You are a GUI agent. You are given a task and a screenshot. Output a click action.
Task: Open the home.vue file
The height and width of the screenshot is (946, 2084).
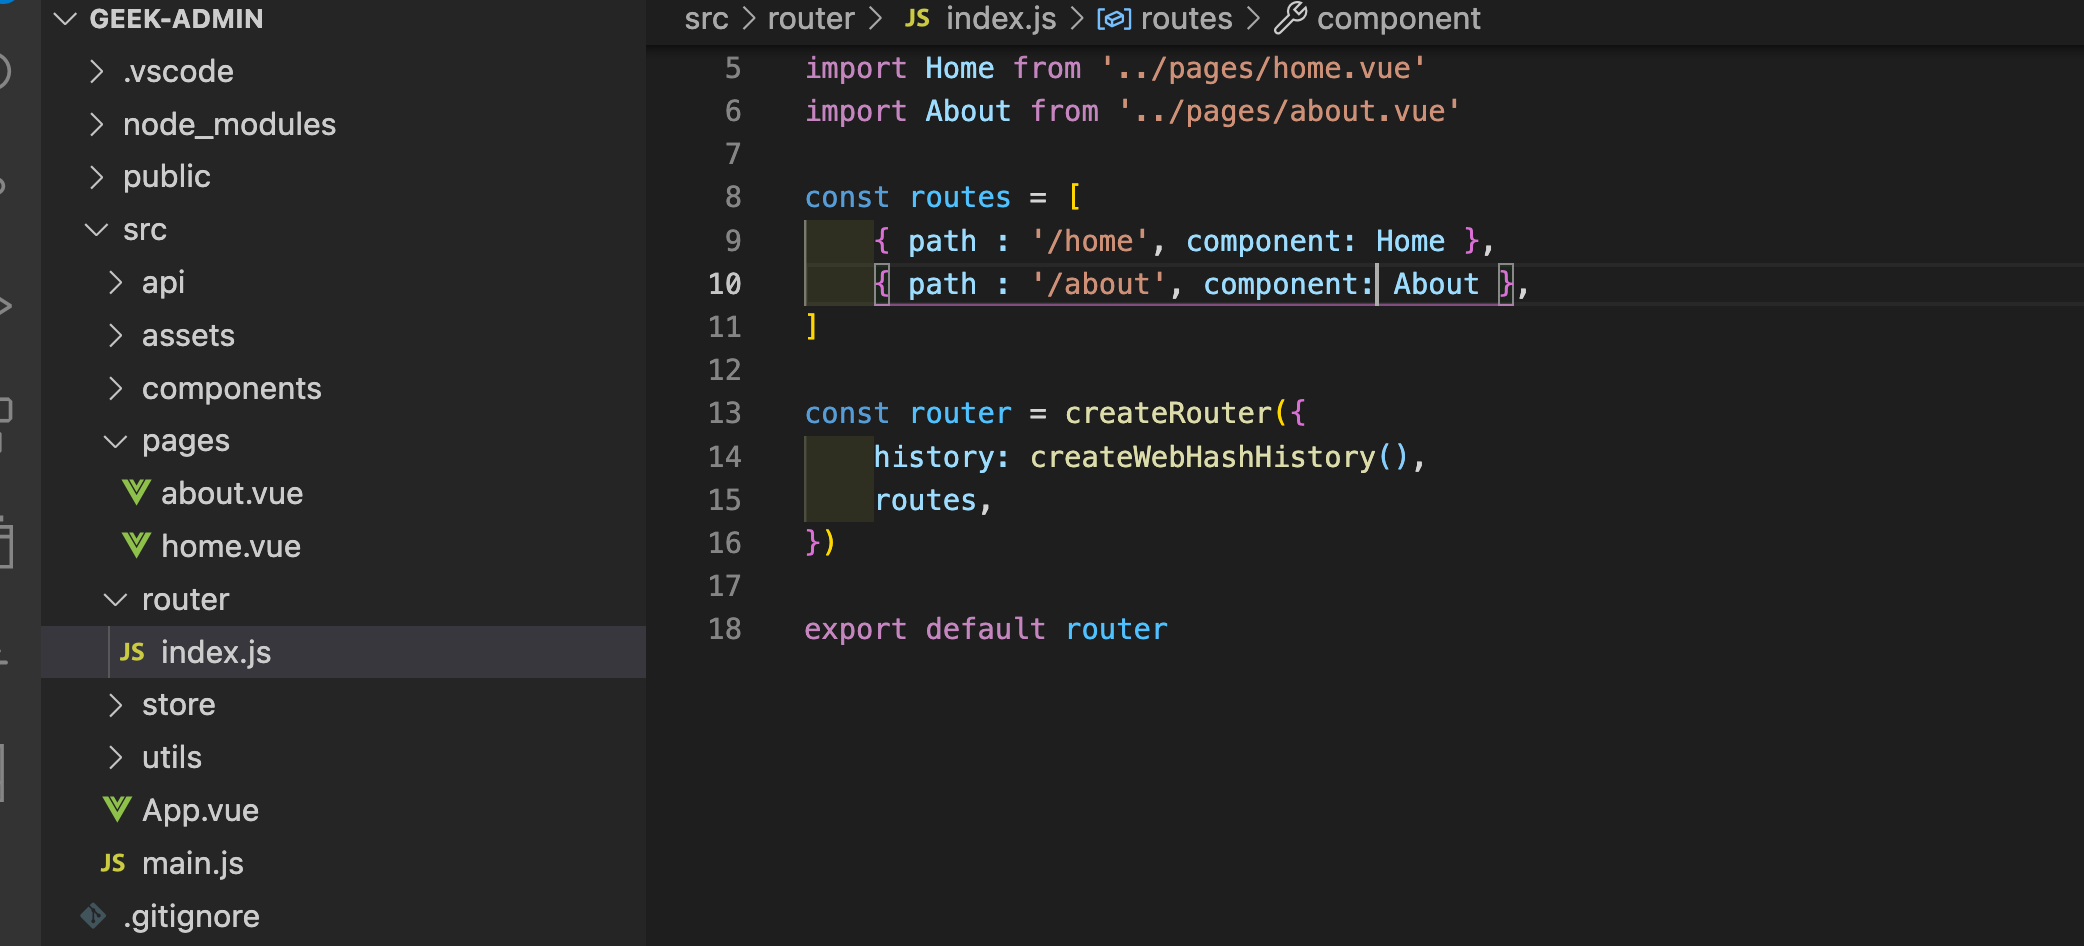pyautogui.click(x=231, y=546)
